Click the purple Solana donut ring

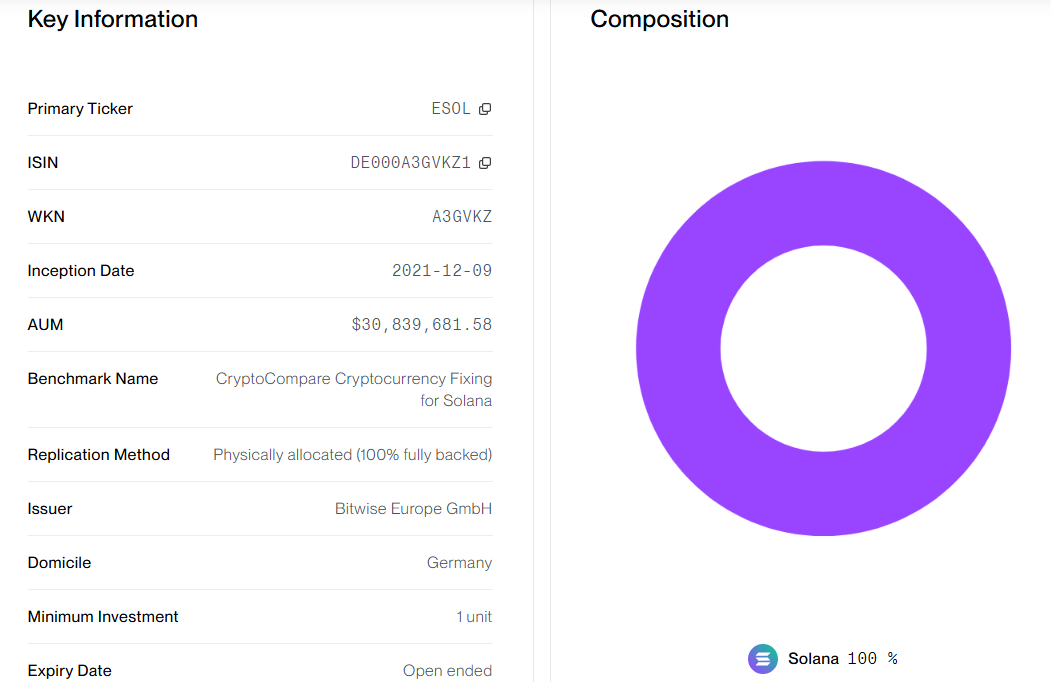(x=678, y=349)
